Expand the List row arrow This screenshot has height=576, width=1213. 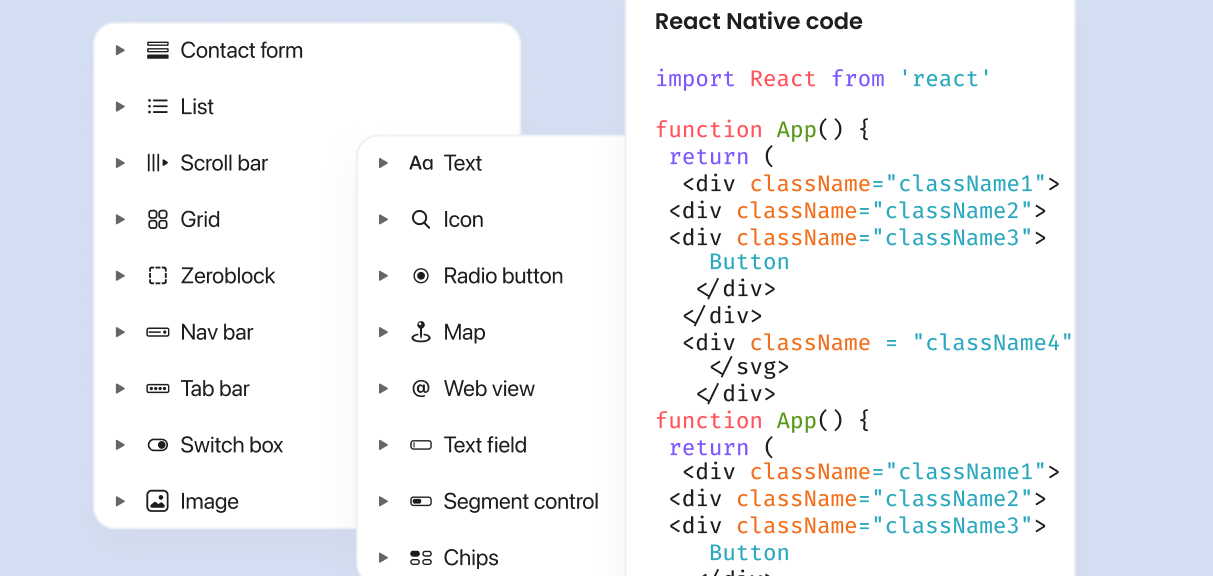120,107
